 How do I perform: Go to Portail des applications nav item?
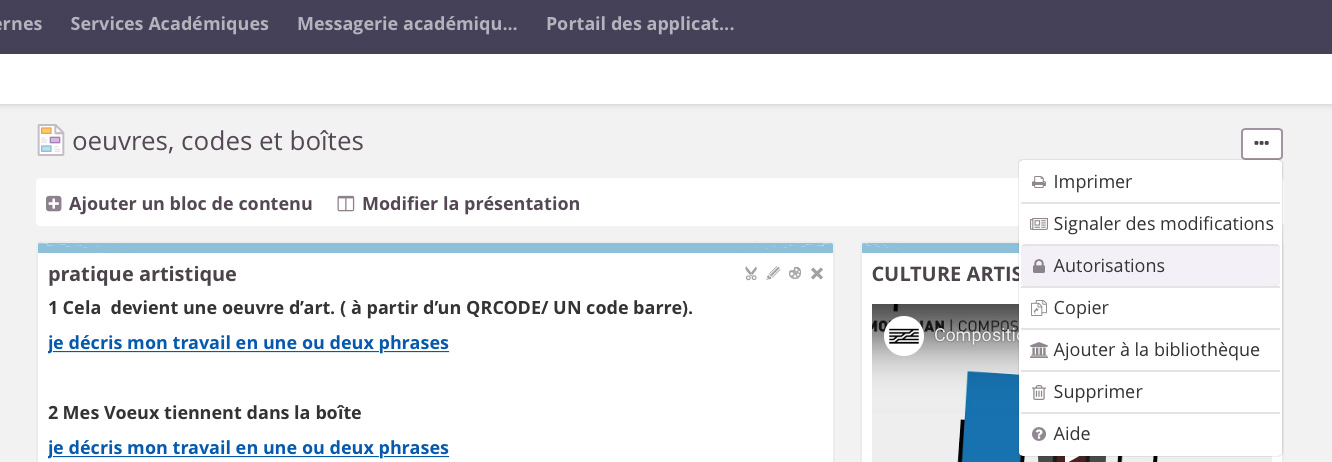pyautogui.click(x=640, y=24)
